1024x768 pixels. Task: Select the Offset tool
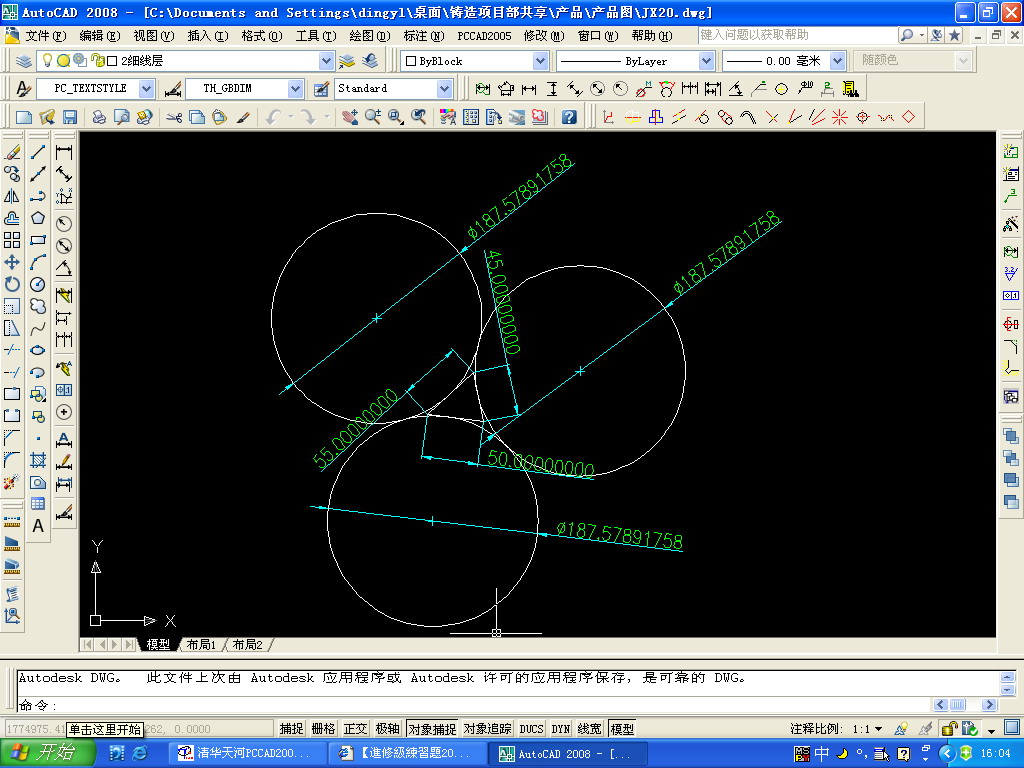[12, 218]
